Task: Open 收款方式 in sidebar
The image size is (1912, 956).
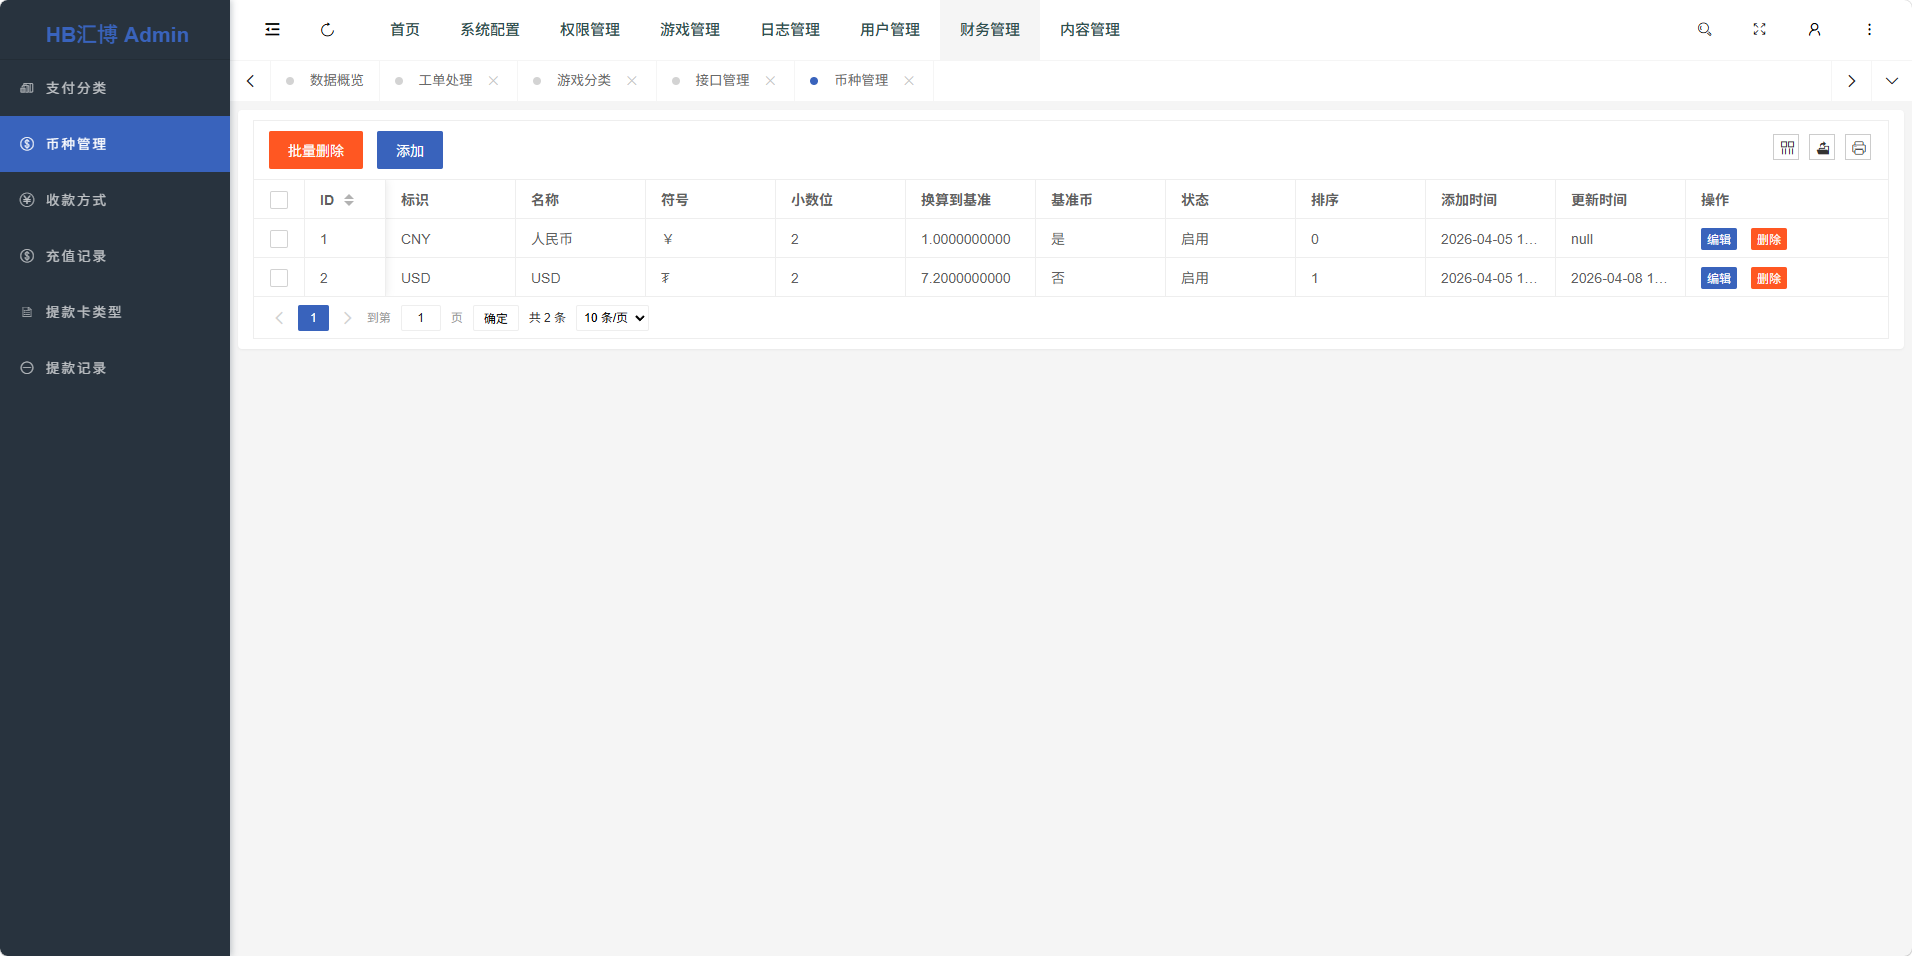Action: 115,200
